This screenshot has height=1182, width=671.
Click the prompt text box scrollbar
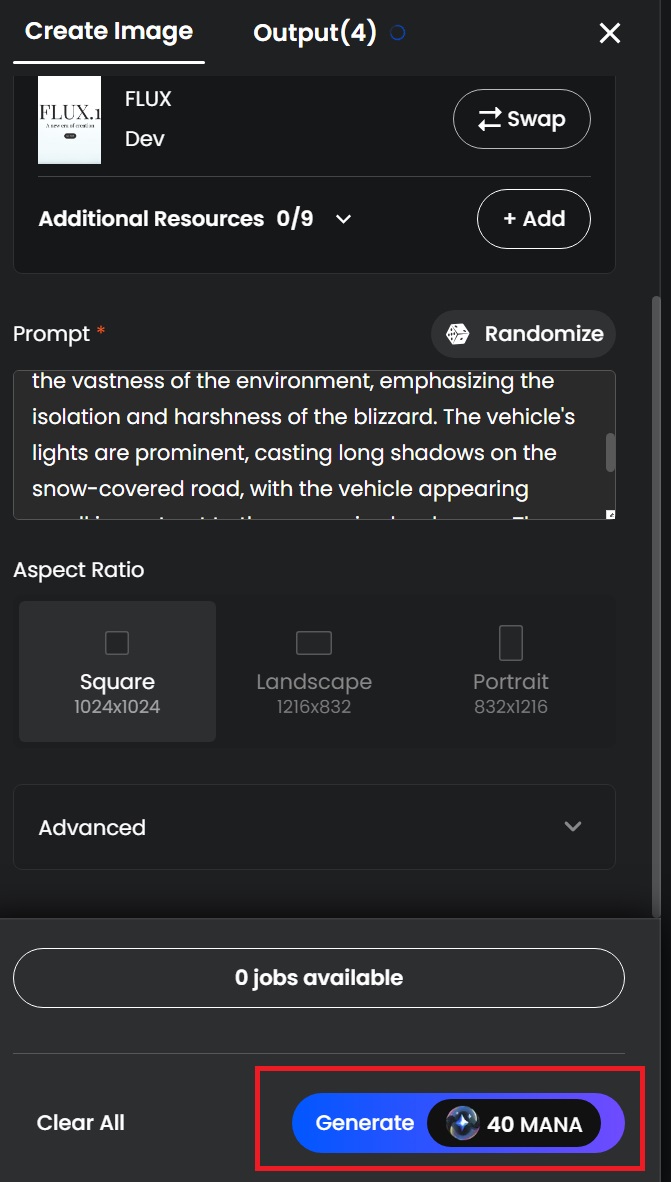point(611,452)
